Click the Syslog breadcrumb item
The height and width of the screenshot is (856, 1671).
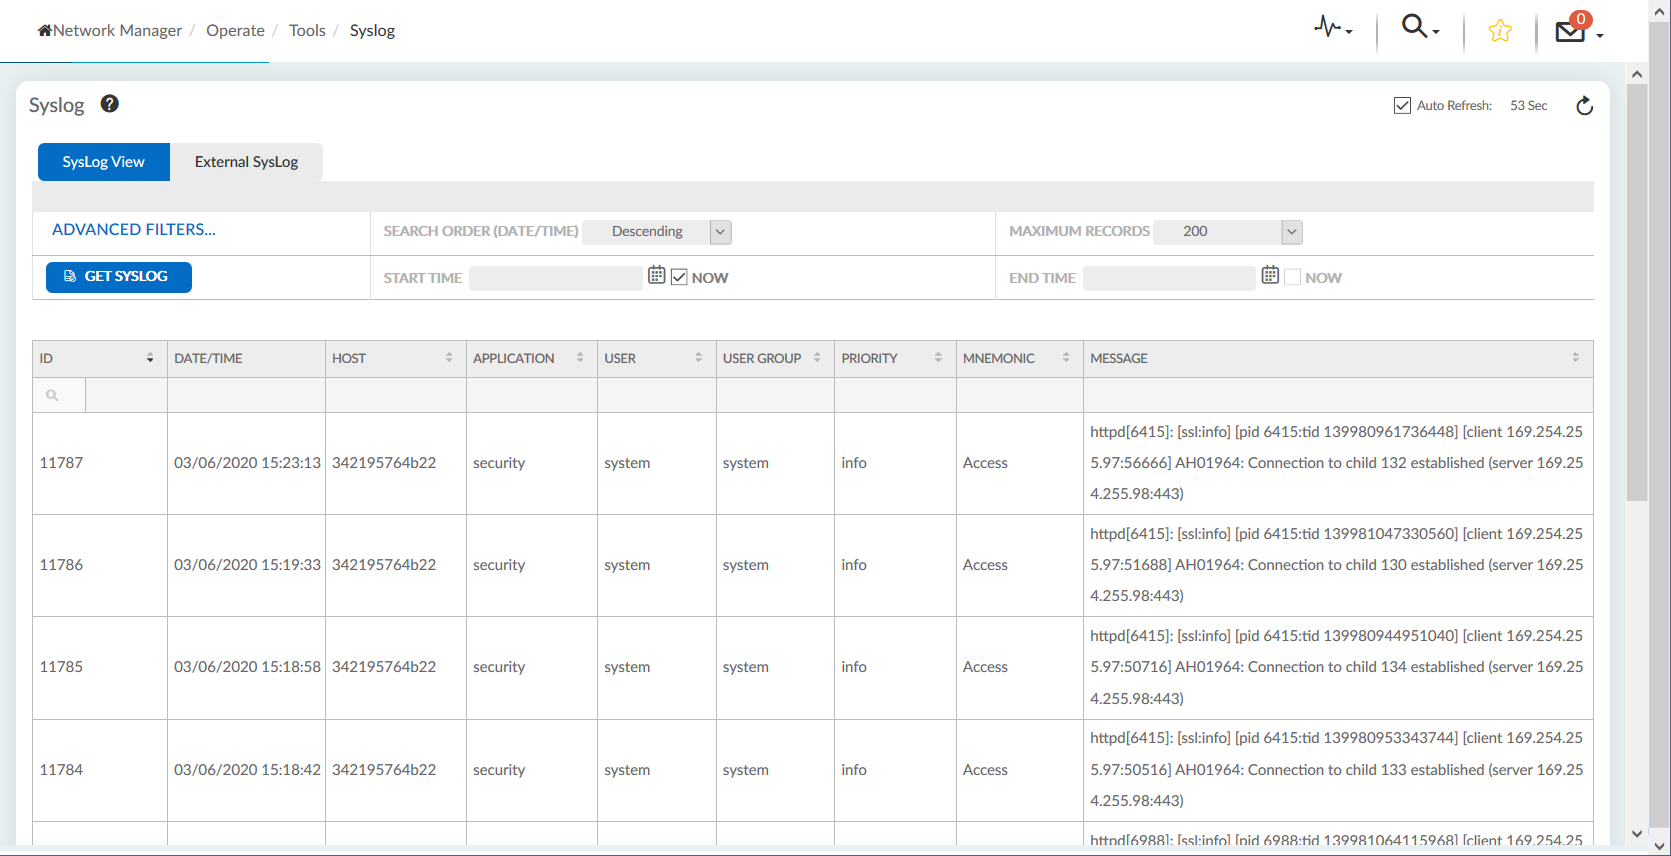pos(372,31)
